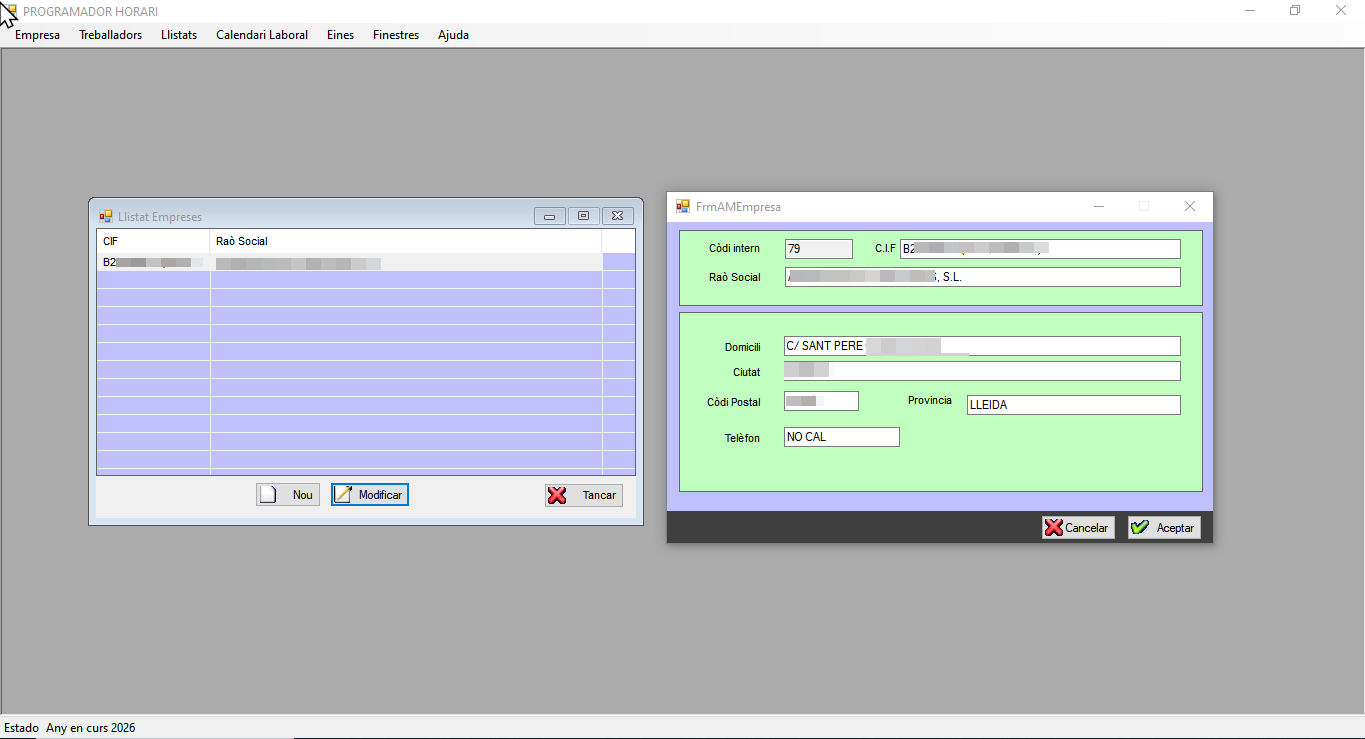Open the Eines menu
The image size is (1365, 739).
coord(340,35)
